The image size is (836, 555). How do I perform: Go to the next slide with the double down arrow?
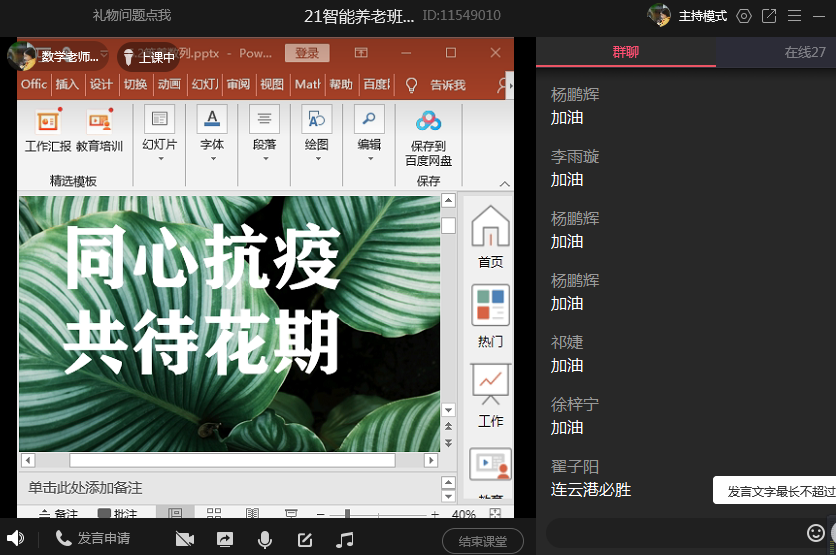448,443
